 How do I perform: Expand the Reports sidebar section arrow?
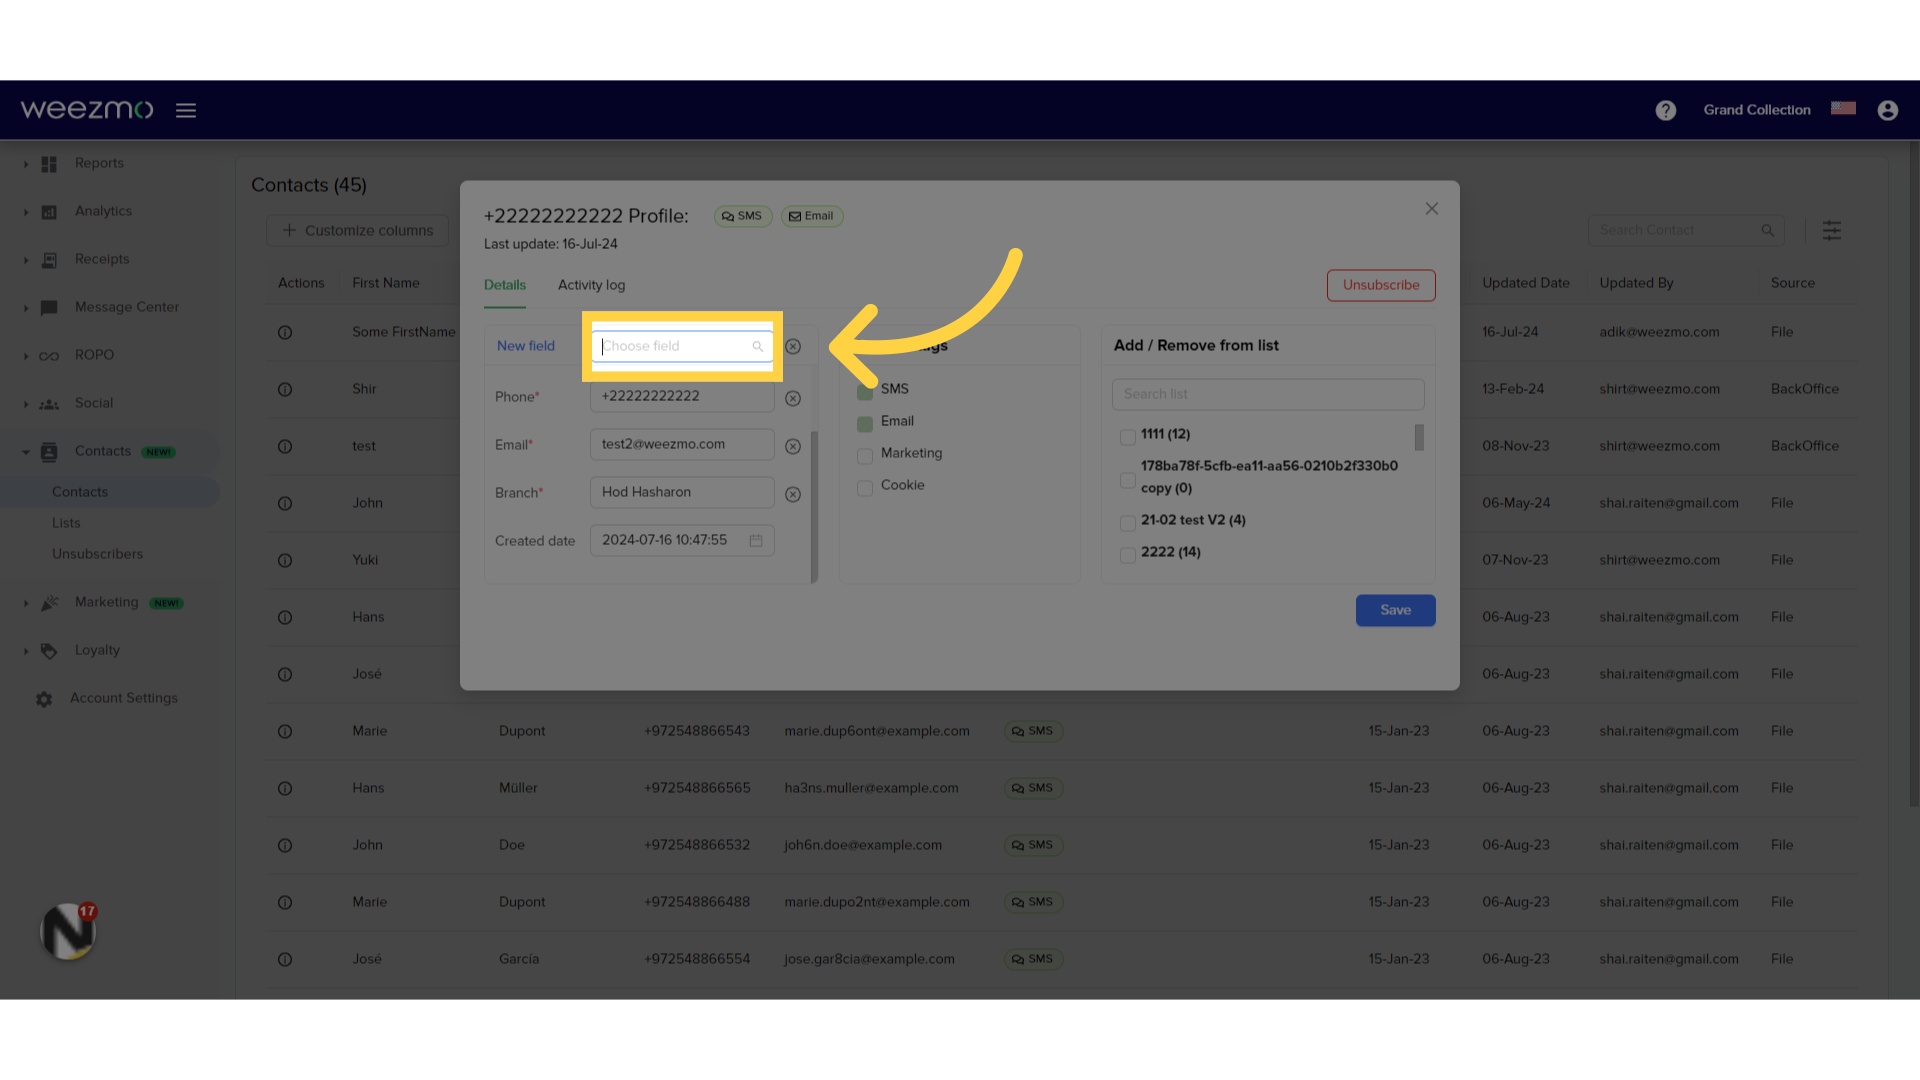click(26, 164)
